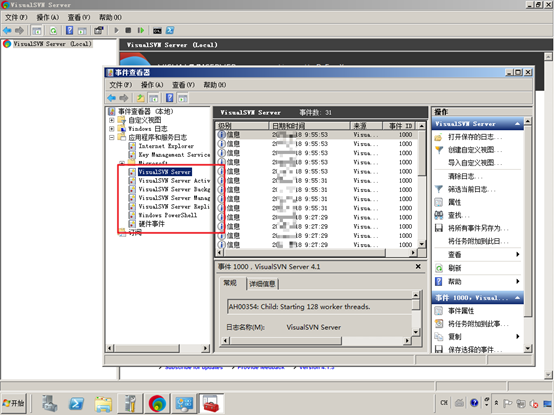The height and width of the screenshot is (415, 554).
Task: Collapse 应用程序和服务日志 tree node
Action: (x=112, y=137)
